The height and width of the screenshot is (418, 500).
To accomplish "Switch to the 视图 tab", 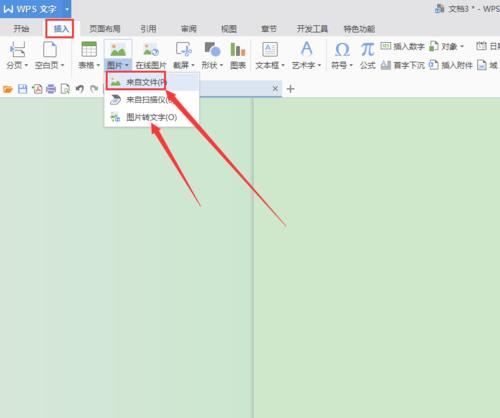I will tap(229, 29).
